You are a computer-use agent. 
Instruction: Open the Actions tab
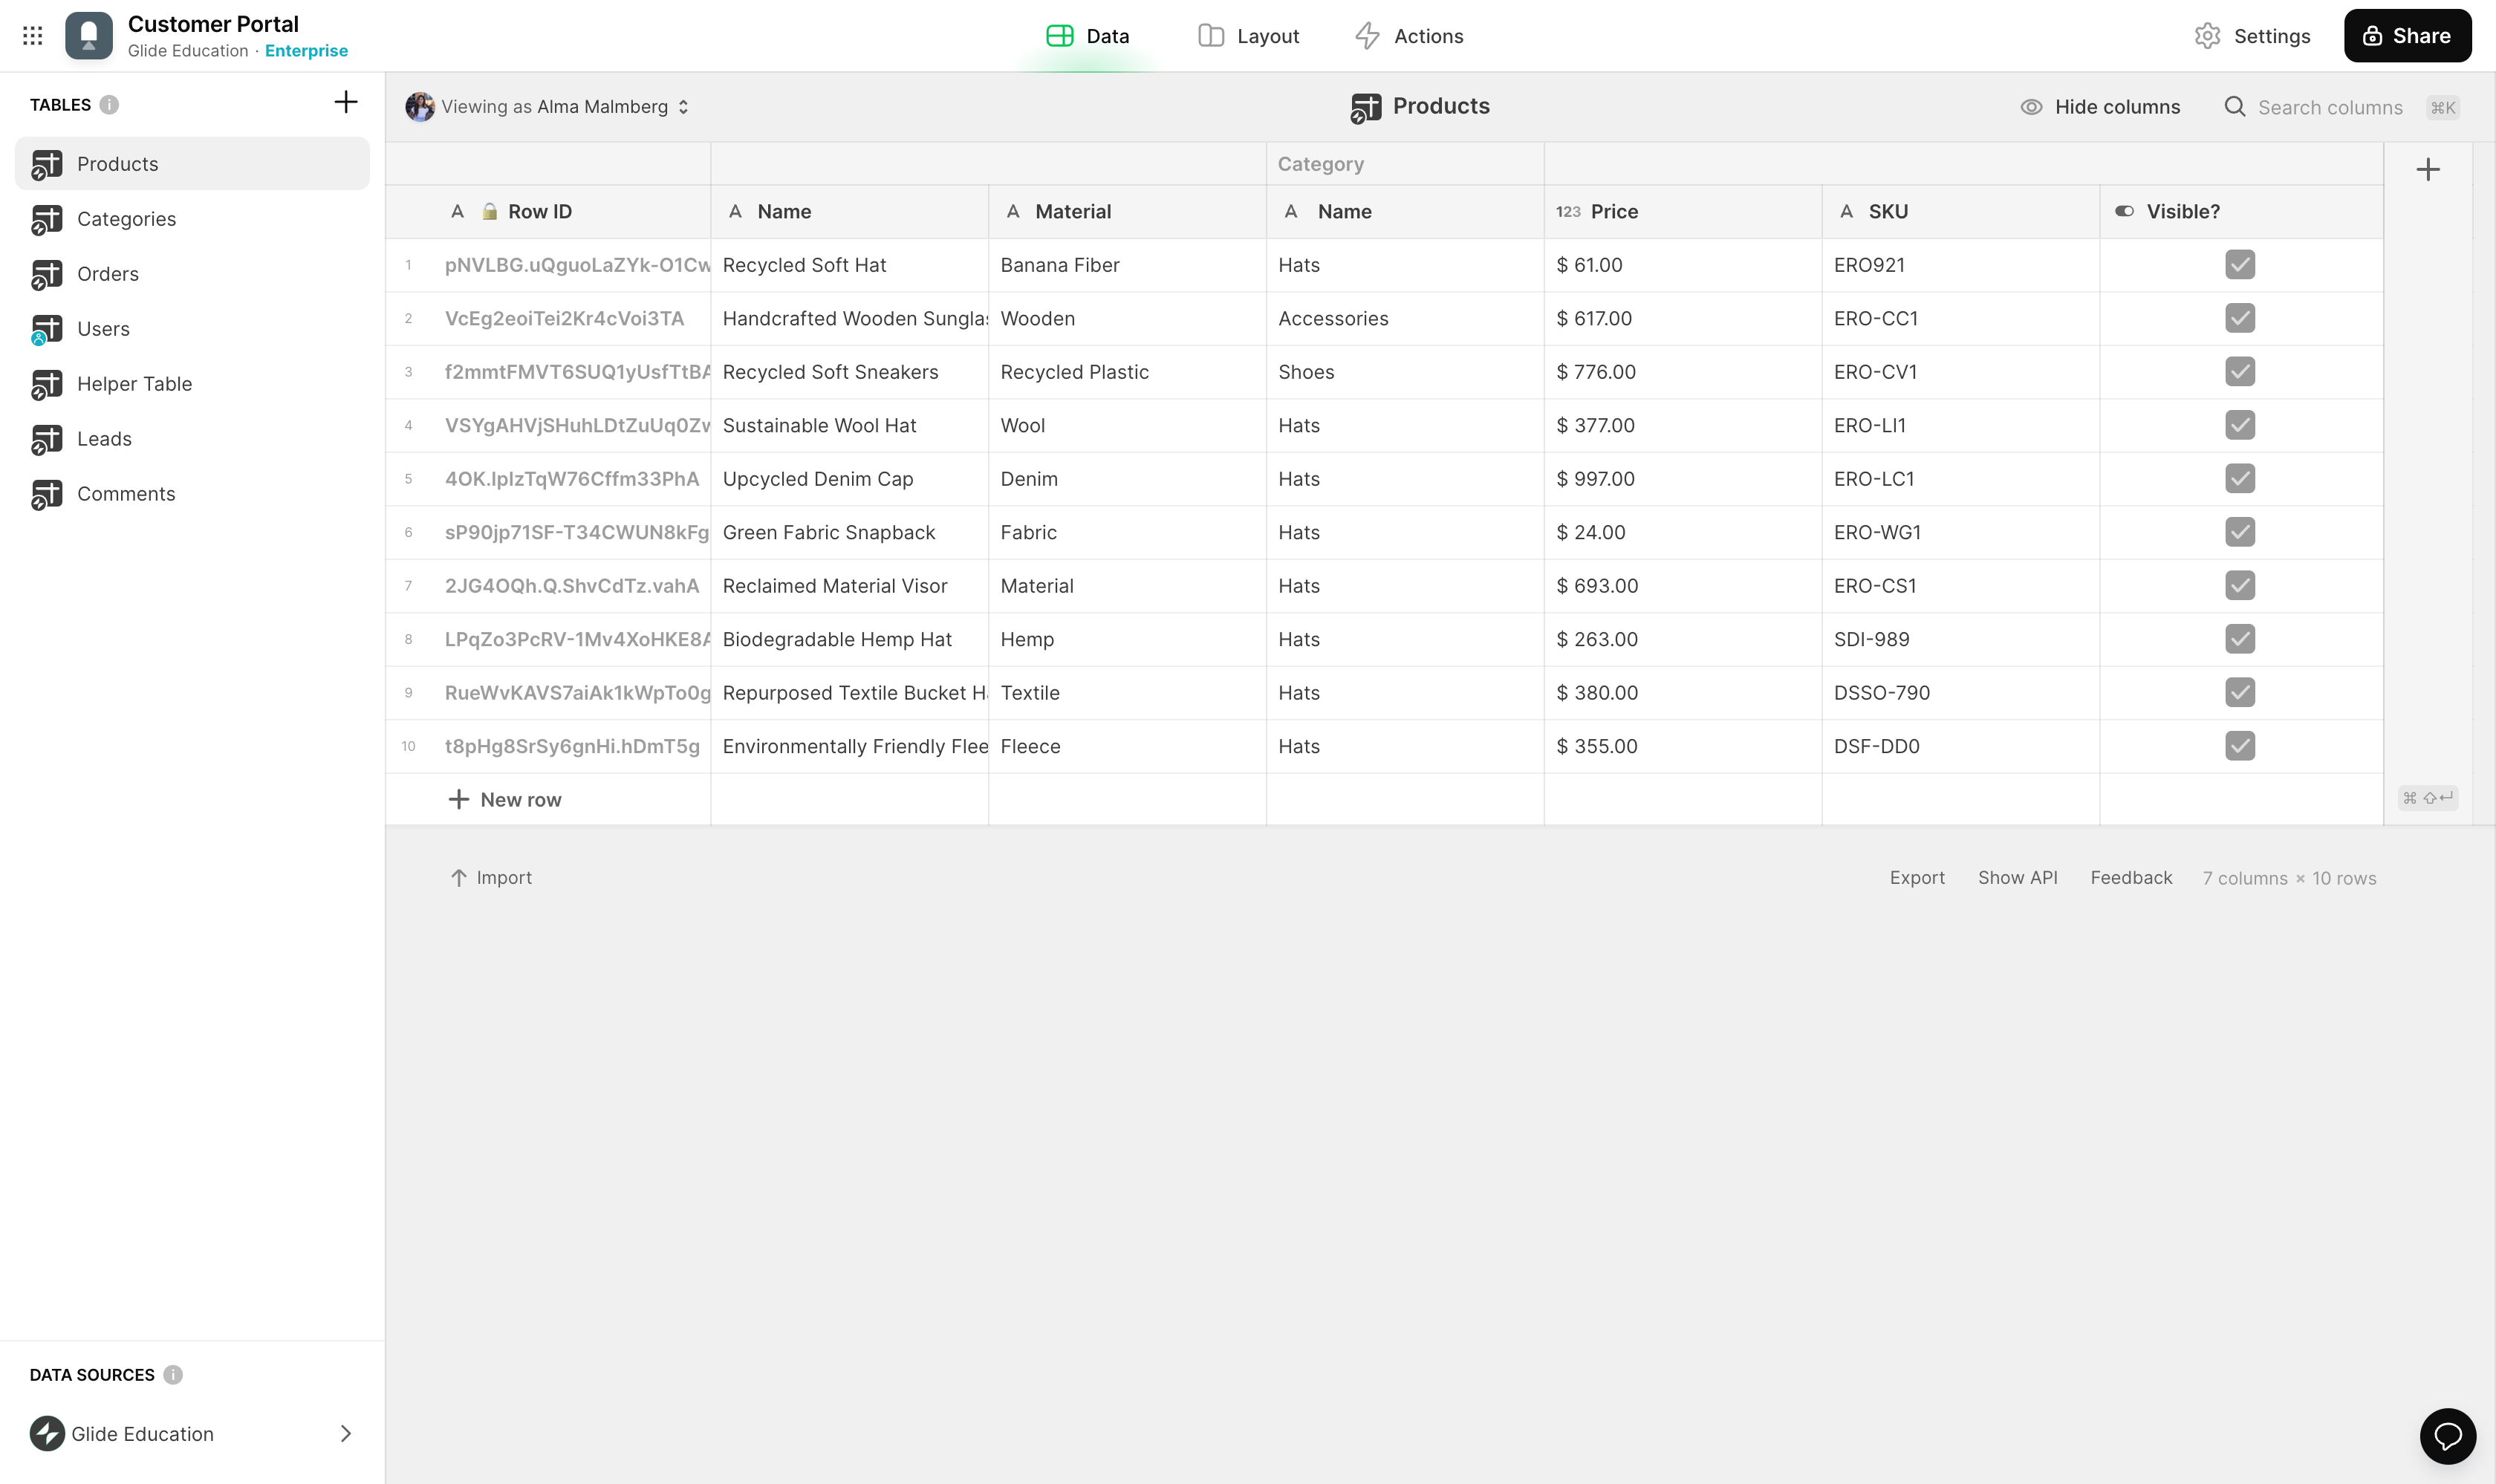click(1408, 35)
